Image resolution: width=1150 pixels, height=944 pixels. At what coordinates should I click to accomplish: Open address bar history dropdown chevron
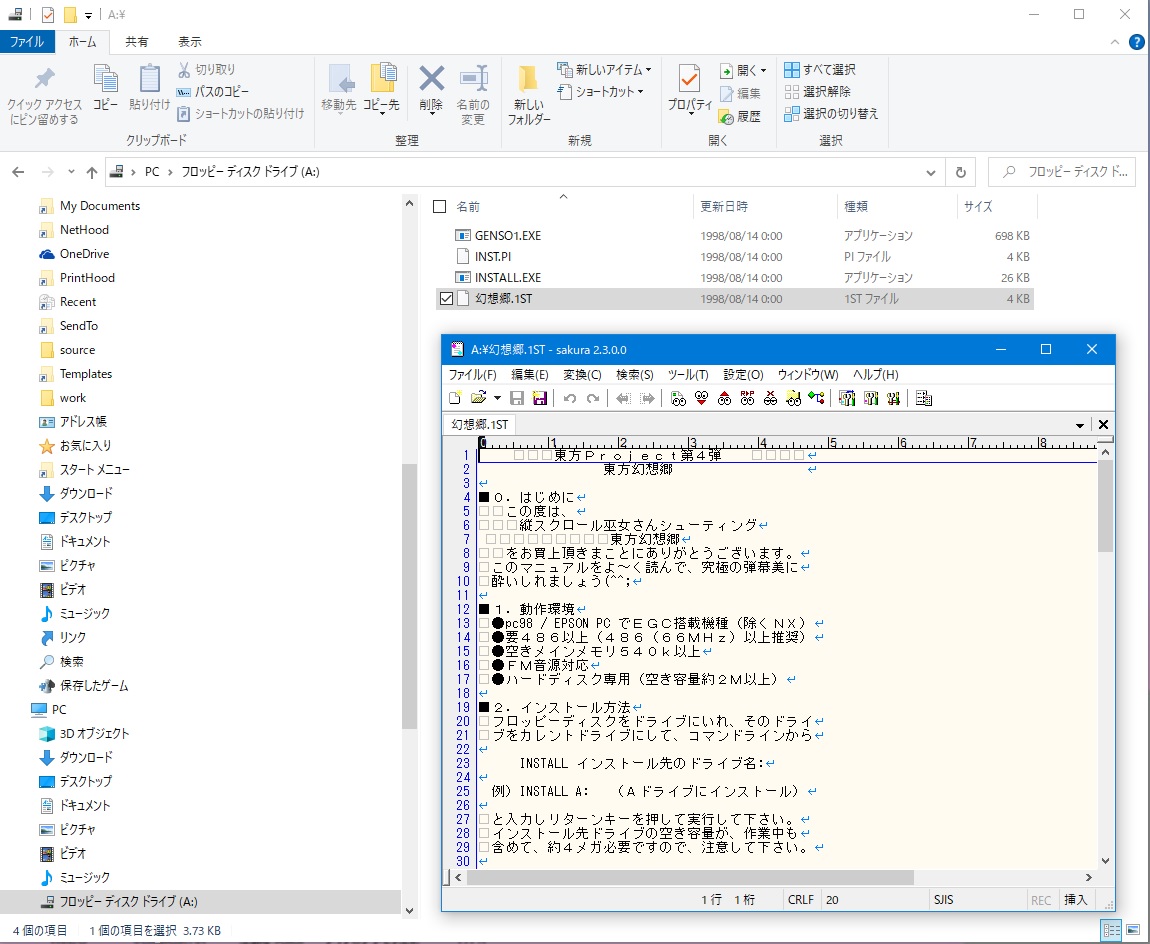tap(930, 172)
